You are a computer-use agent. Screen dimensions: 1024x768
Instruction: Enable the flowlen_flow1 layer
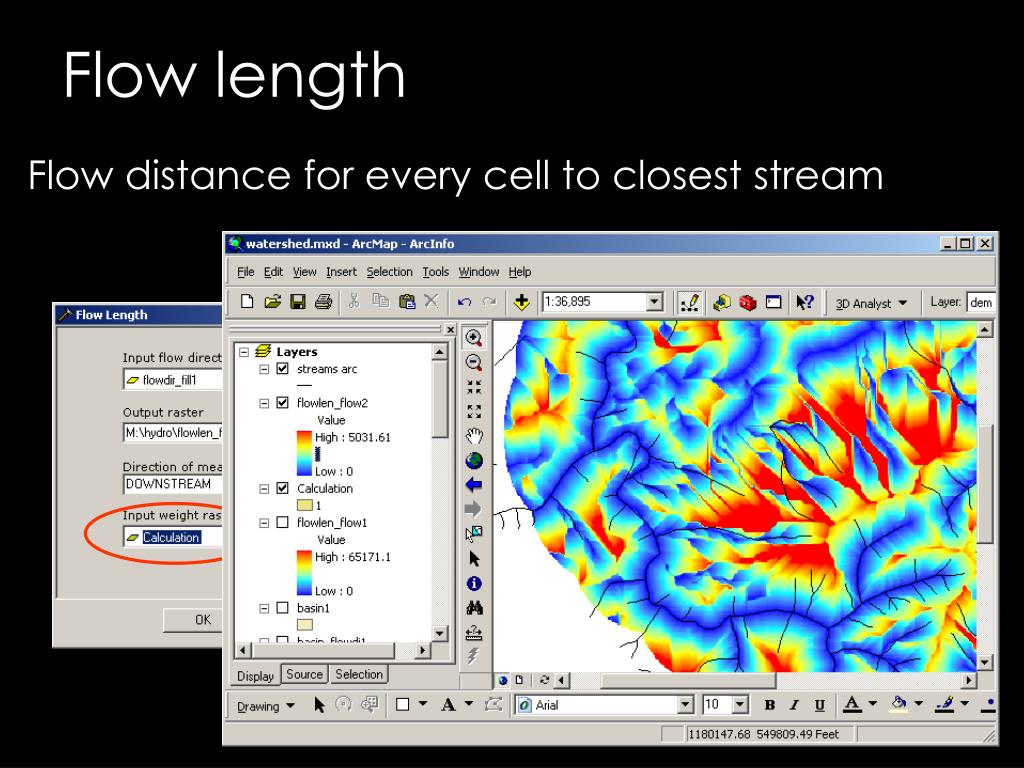pyautogui.click(x=283, y=522)
